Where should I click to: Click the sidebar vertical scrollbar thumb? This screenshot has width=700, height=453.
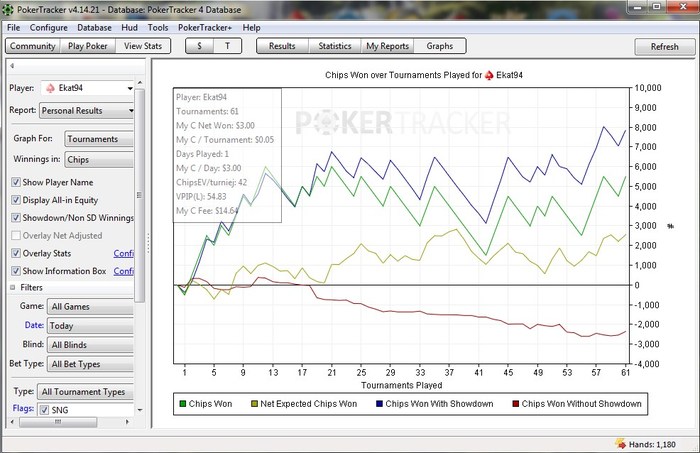140,195
